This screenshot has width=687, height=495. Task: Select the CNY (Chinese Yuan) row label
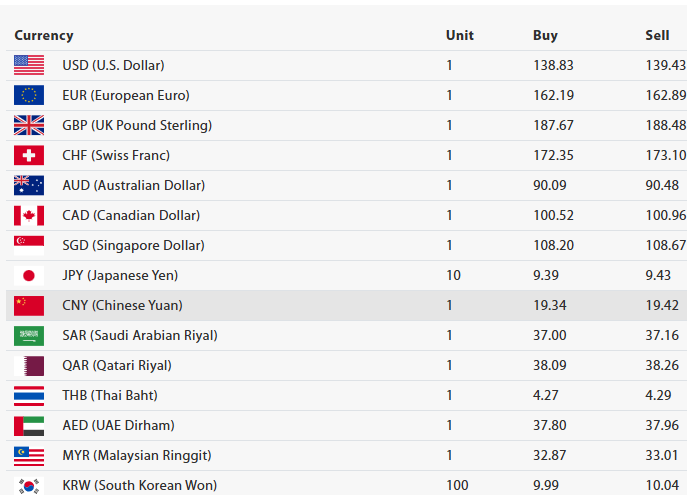coord(122,305)
